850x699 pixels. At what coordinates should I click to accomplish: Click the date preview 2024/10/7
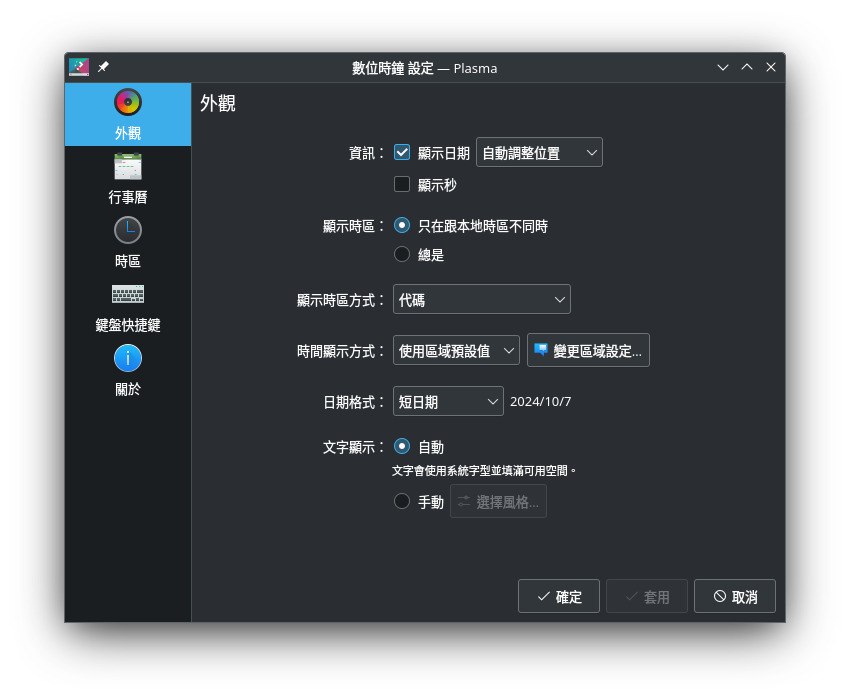540,401
